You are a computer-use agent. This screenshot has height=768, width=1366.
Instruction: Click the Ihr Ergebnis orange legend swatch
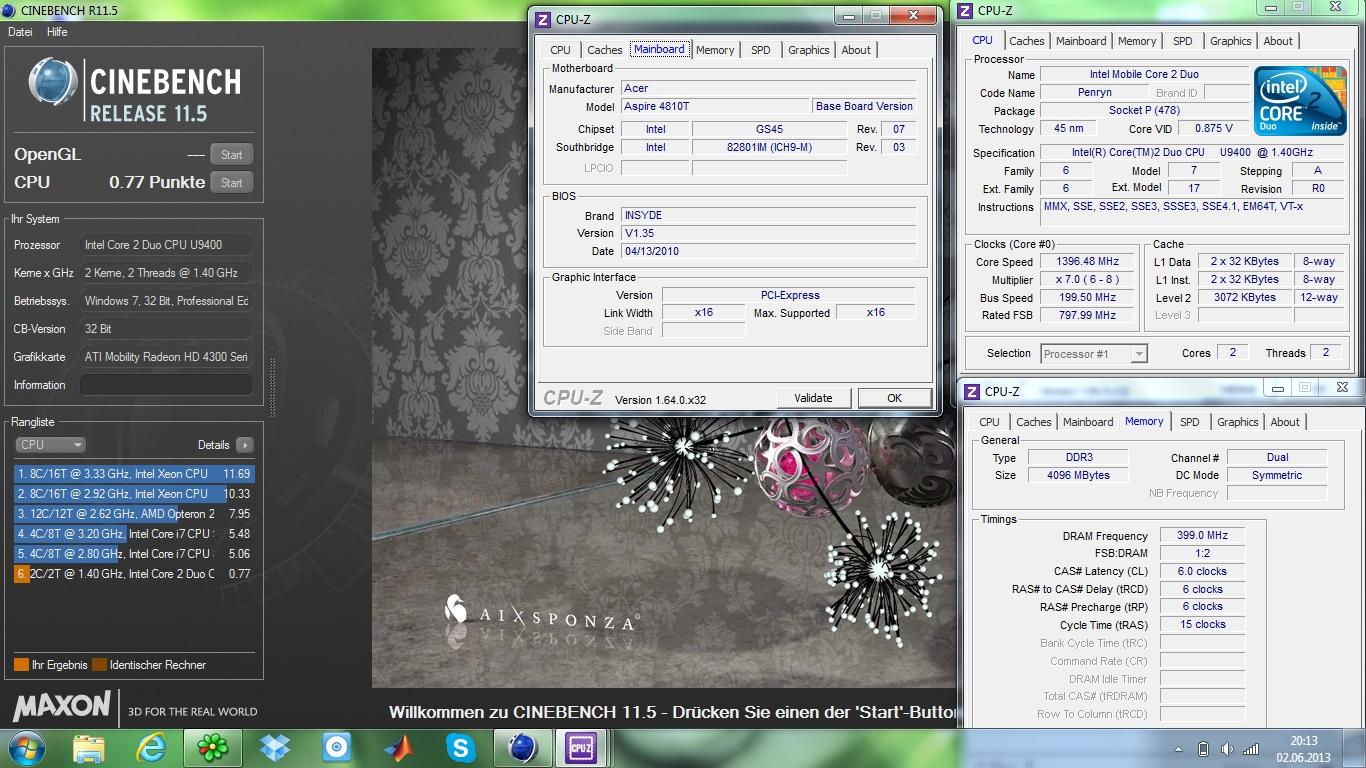21,665
